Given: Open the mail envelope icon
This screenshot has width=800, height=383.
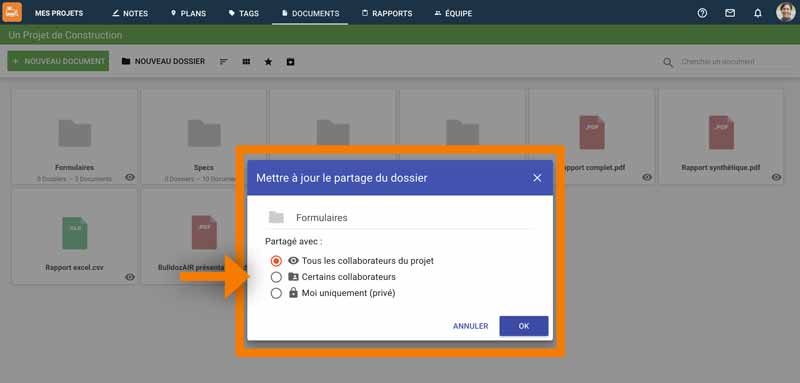Looking at the screenshot, I should coord(730,13).
